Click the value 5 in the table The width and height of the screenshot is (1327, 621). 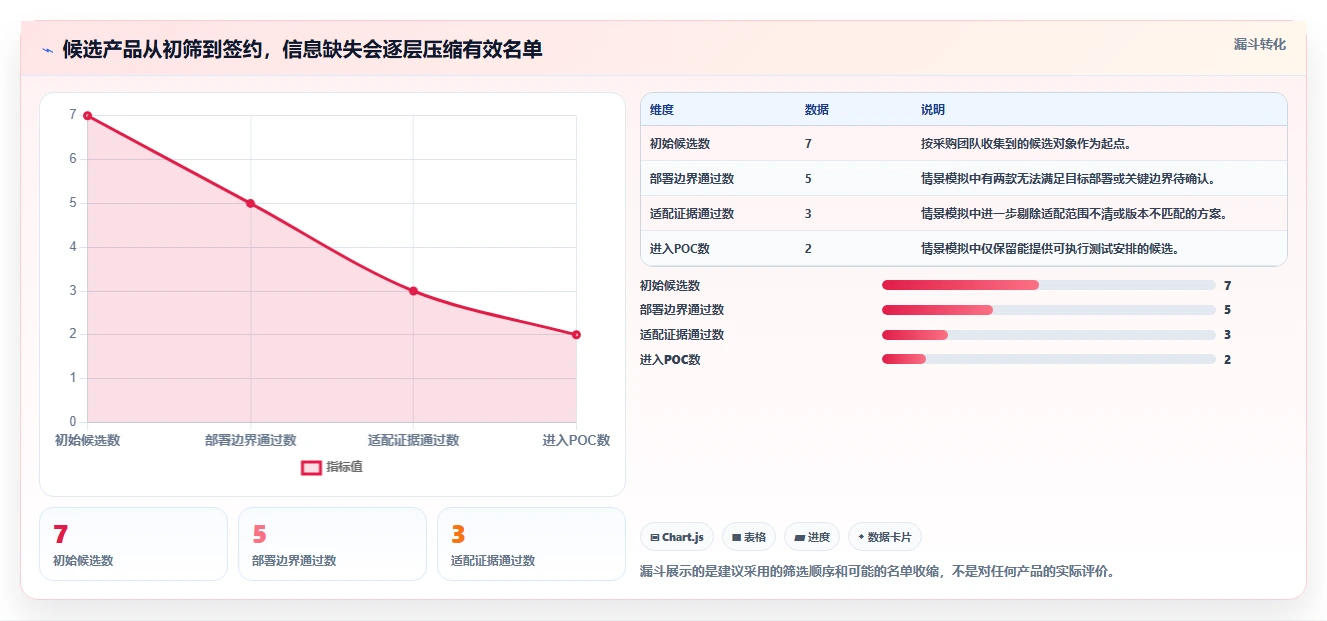808,179
